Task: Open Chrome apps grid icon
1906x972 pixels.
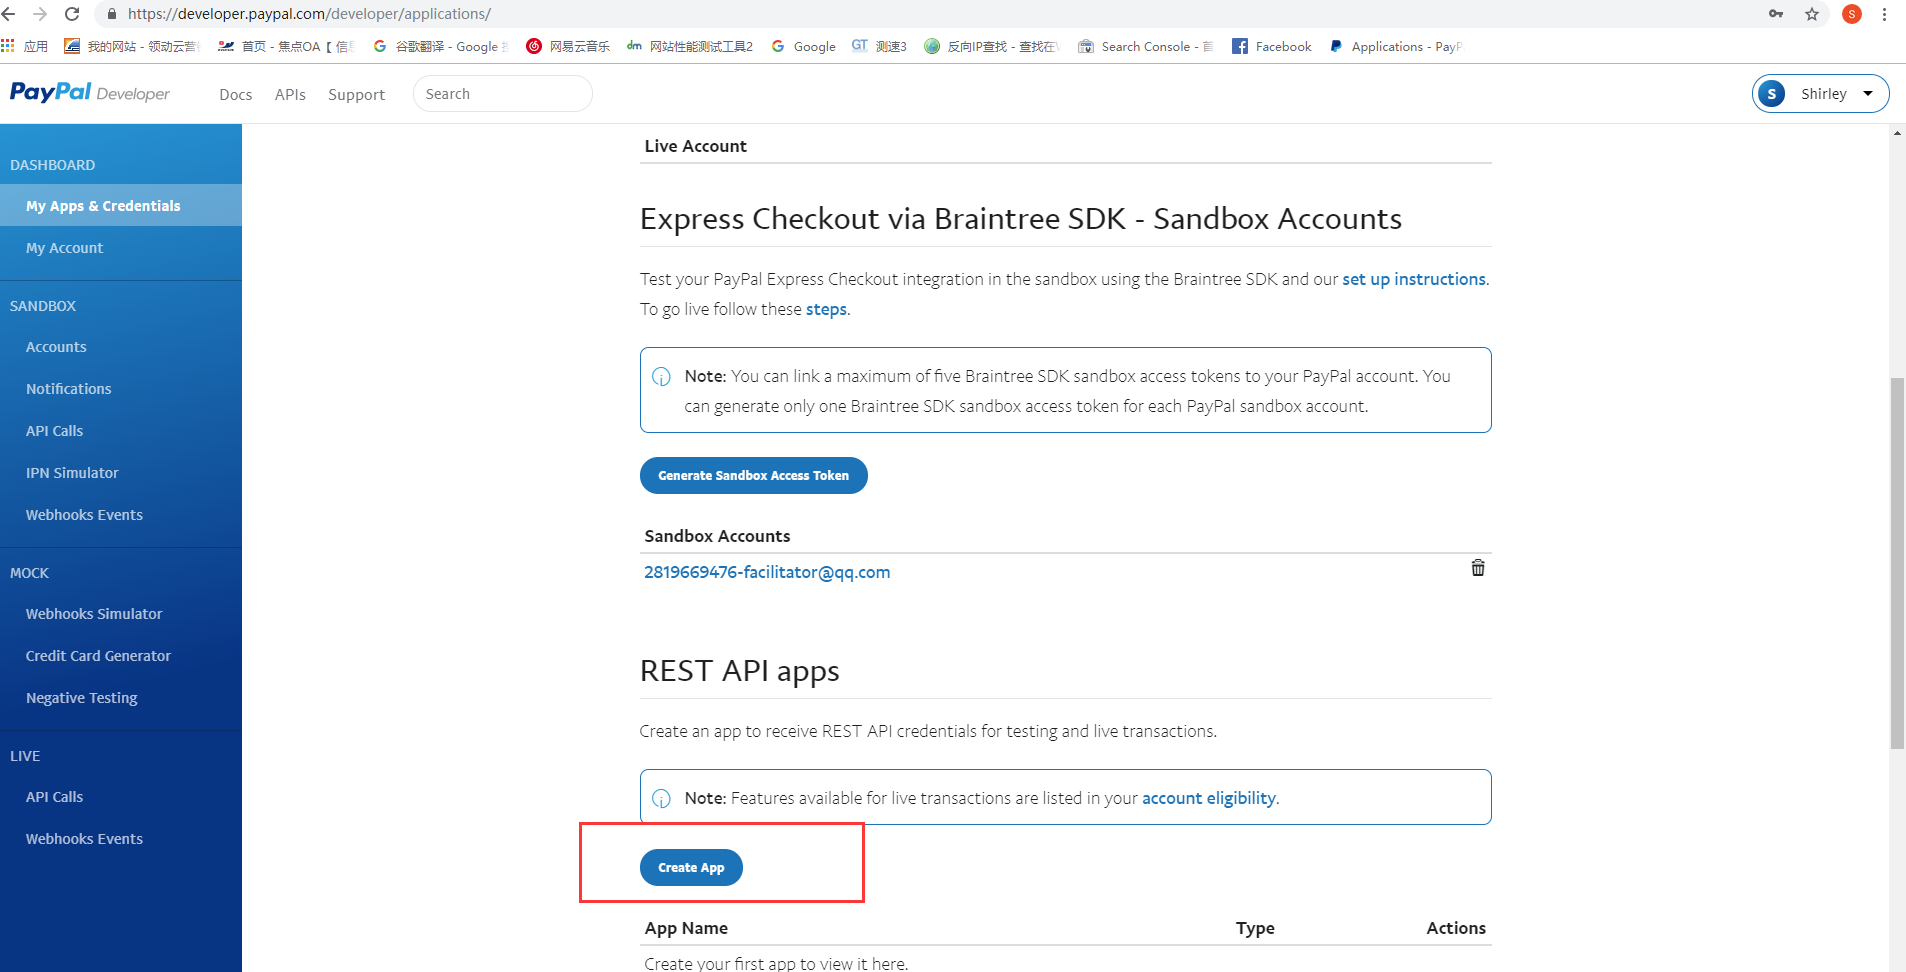Action: click(8, 46)
